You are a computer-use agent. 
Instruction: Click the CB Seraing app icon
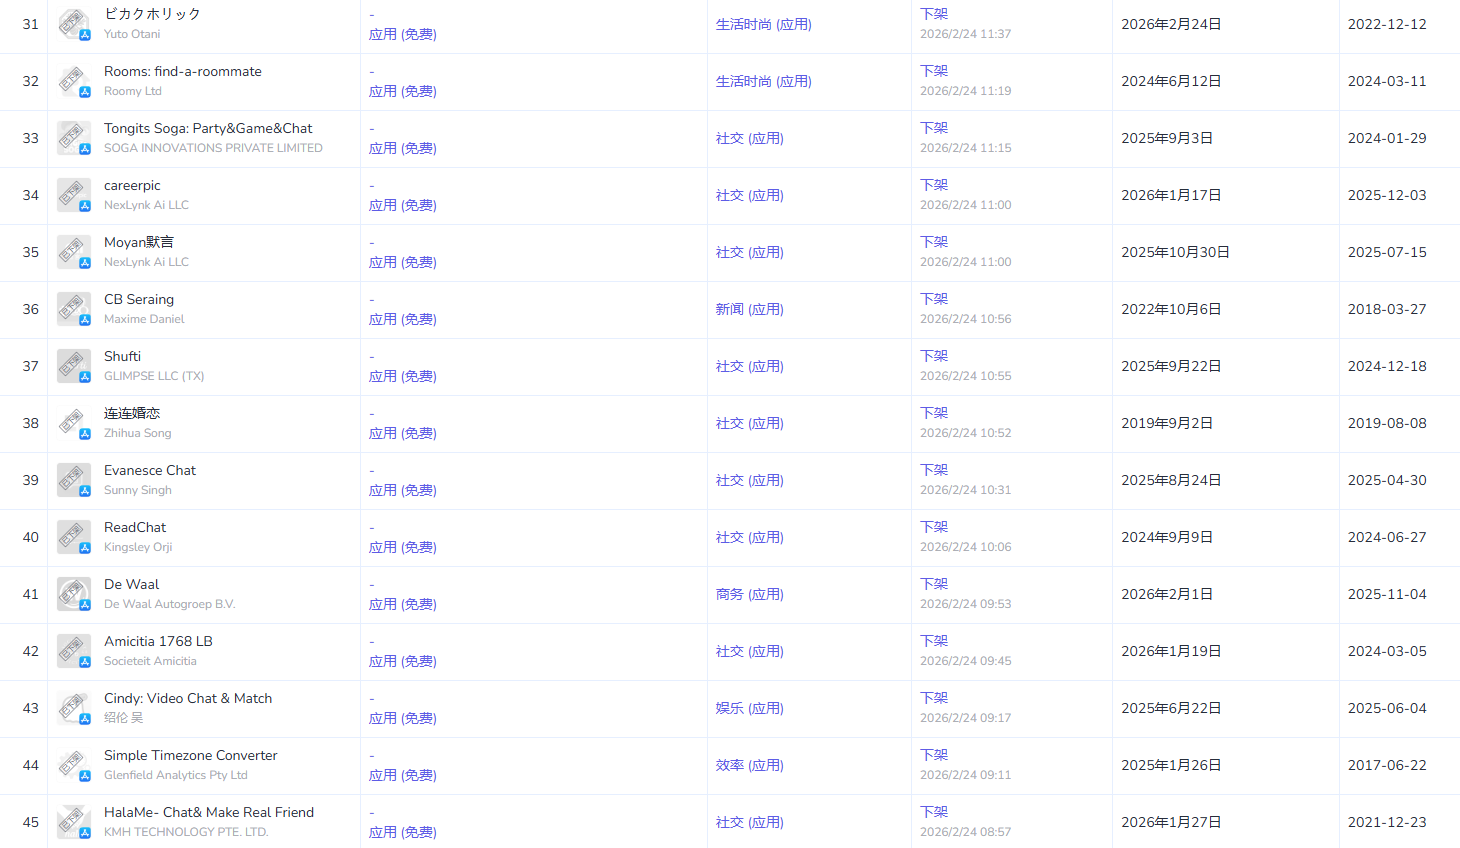pyautogui.click(x=74, y=309)
